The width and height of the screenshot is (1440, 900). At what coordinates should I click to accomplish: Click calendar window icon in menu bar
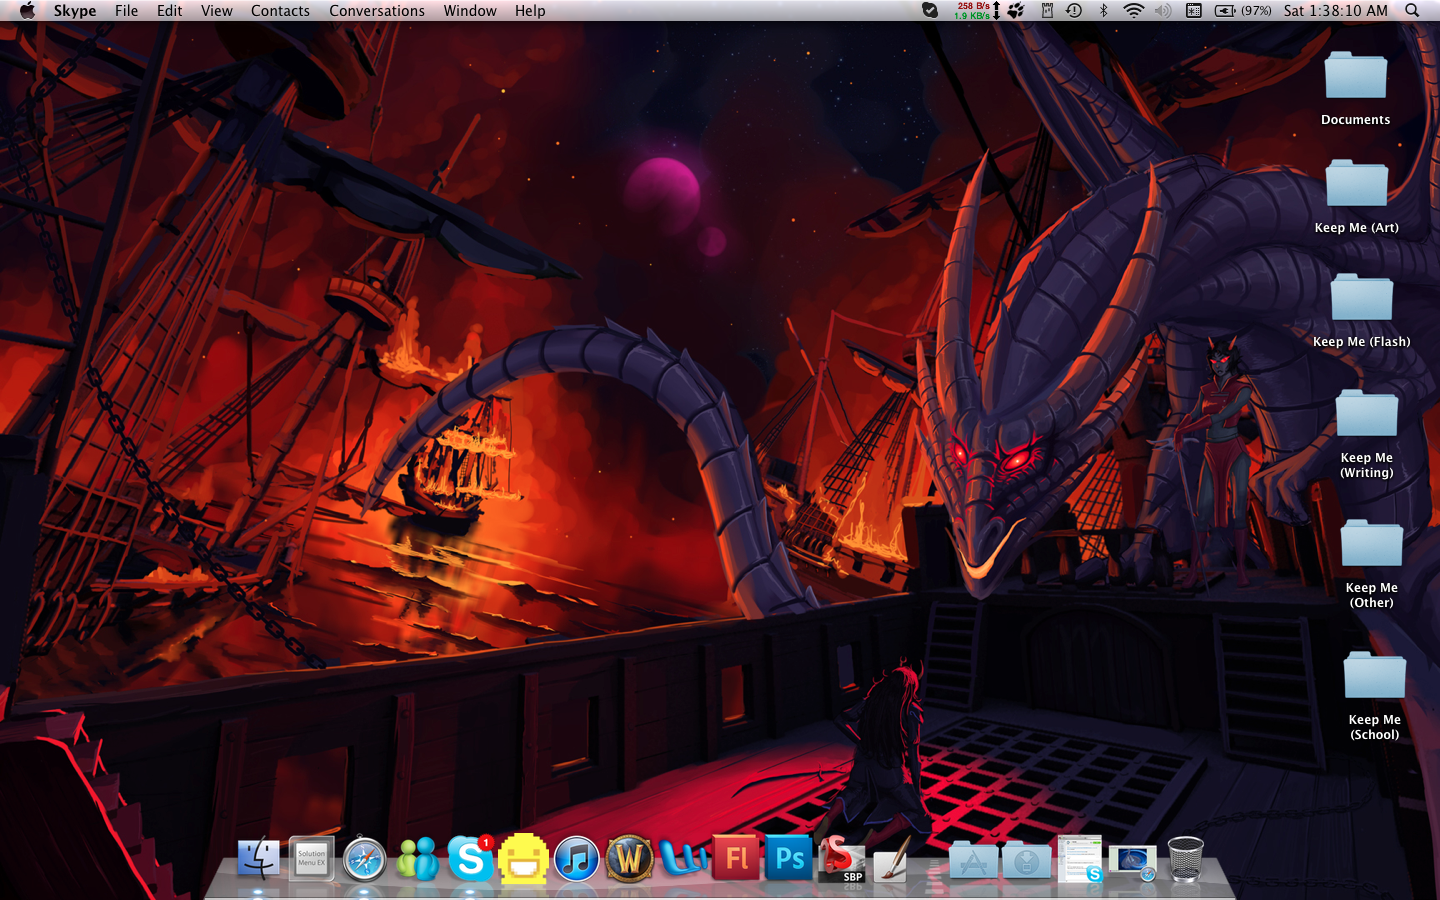[x=1194, y=11]
